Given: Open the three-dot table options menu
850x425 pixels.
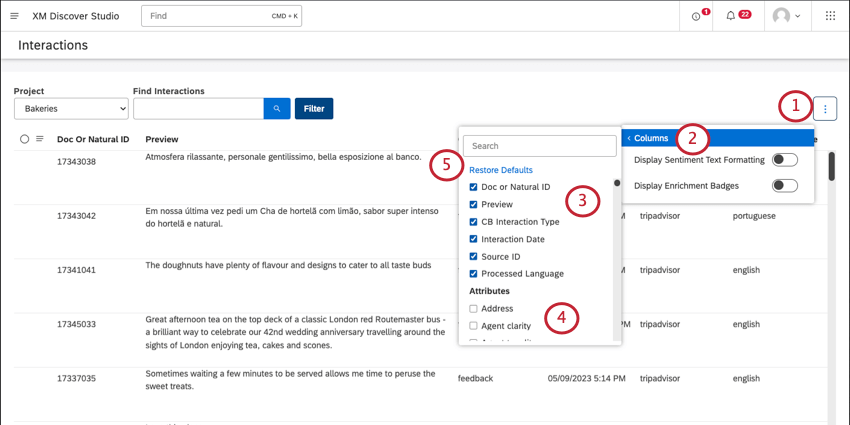Looking at the screenshot, I should [x=825, y=109].
